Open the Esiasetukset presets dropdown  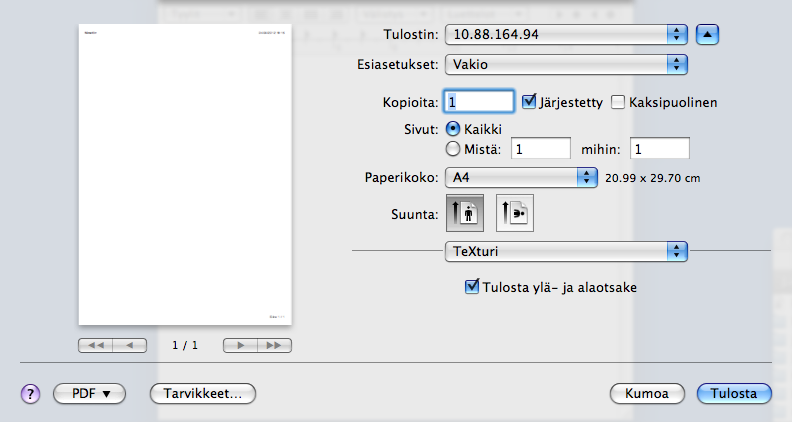pos(566,64)
